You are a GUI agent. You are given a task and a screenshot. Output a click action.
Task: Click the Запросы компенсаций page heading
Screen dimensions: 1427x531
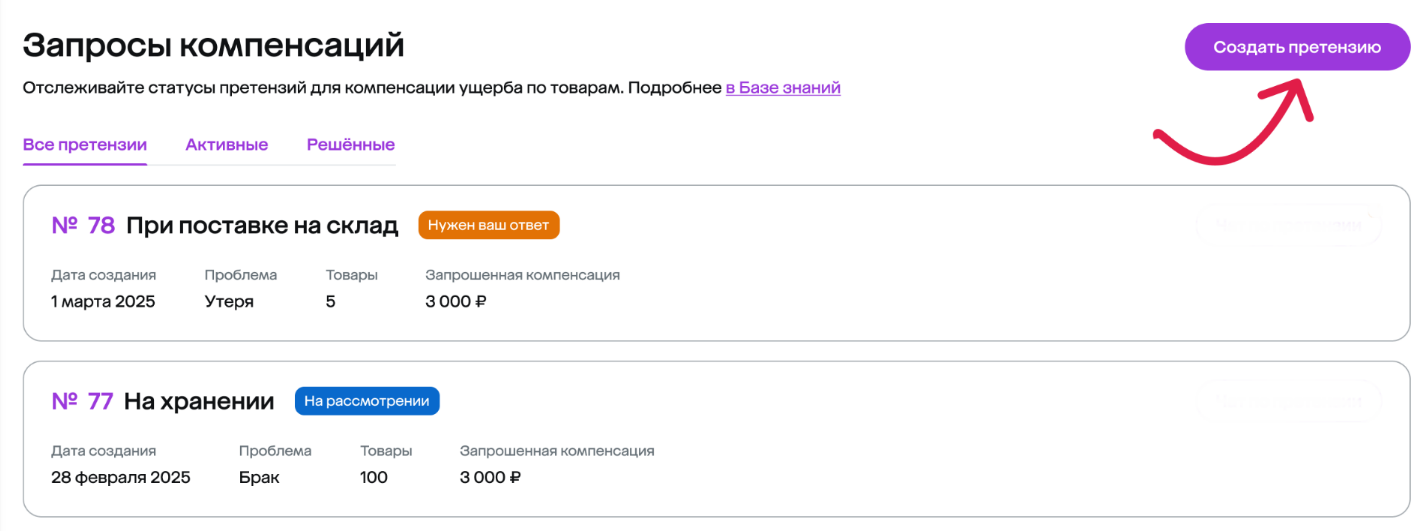pyautogui.click(x=213, y=45)
